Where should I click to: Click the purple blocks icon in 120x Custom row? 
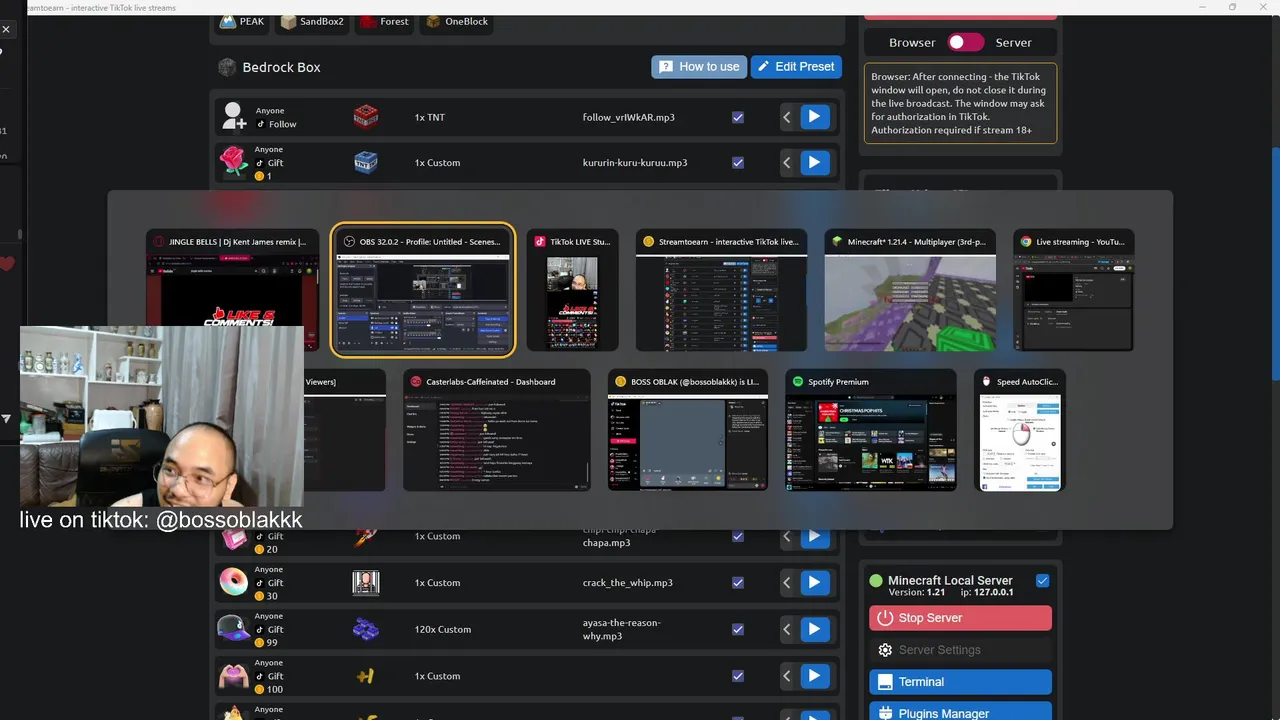click(x=366, y=629)
